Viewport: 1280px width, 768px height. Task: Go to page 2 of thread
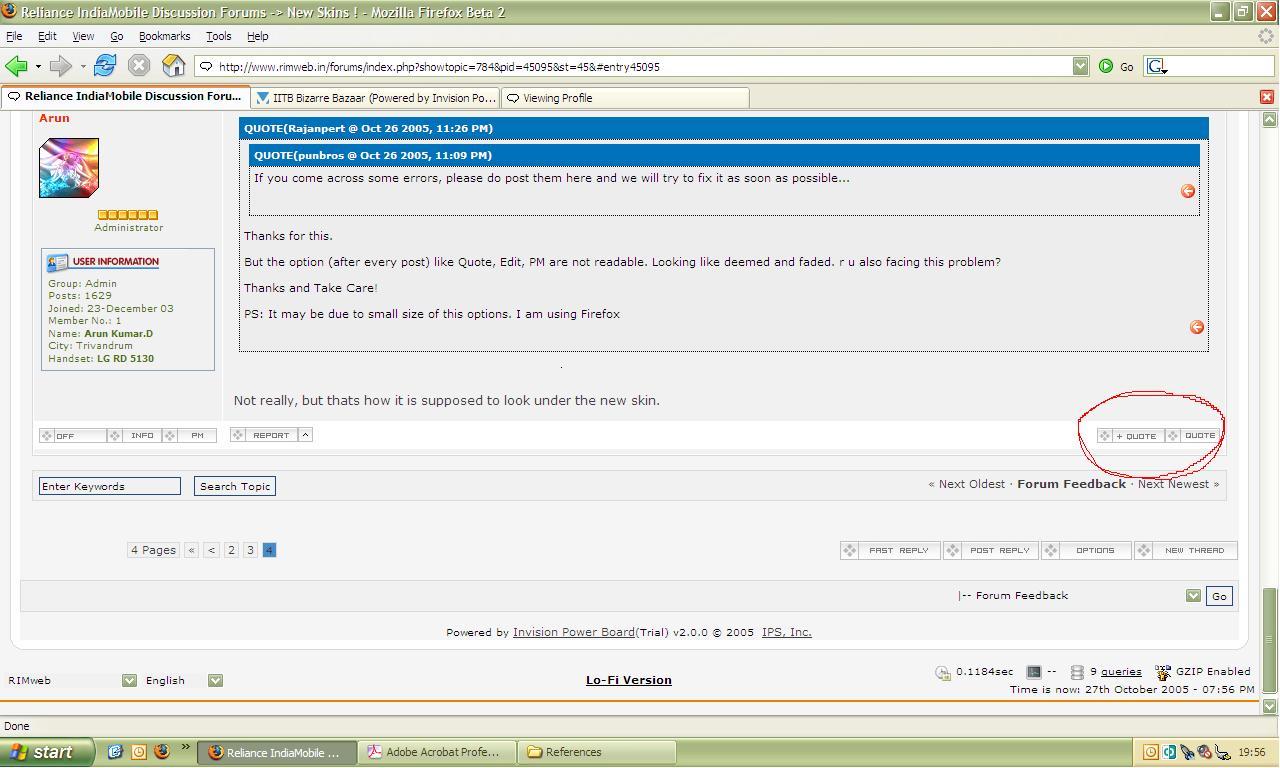231,550
